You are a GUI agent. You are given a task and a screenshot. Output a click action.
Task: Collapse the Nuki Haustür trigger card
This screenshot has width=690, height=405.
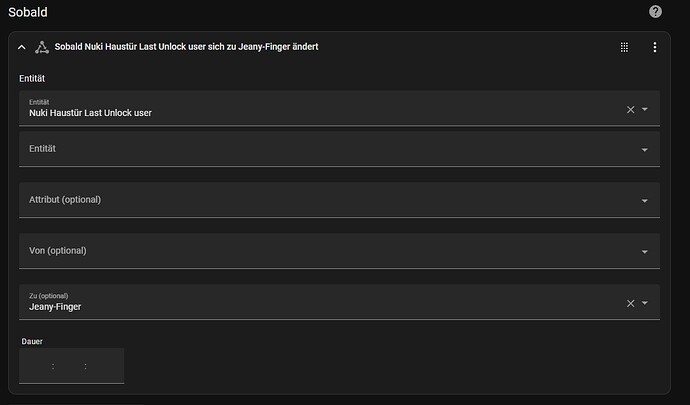click(22, 47)
